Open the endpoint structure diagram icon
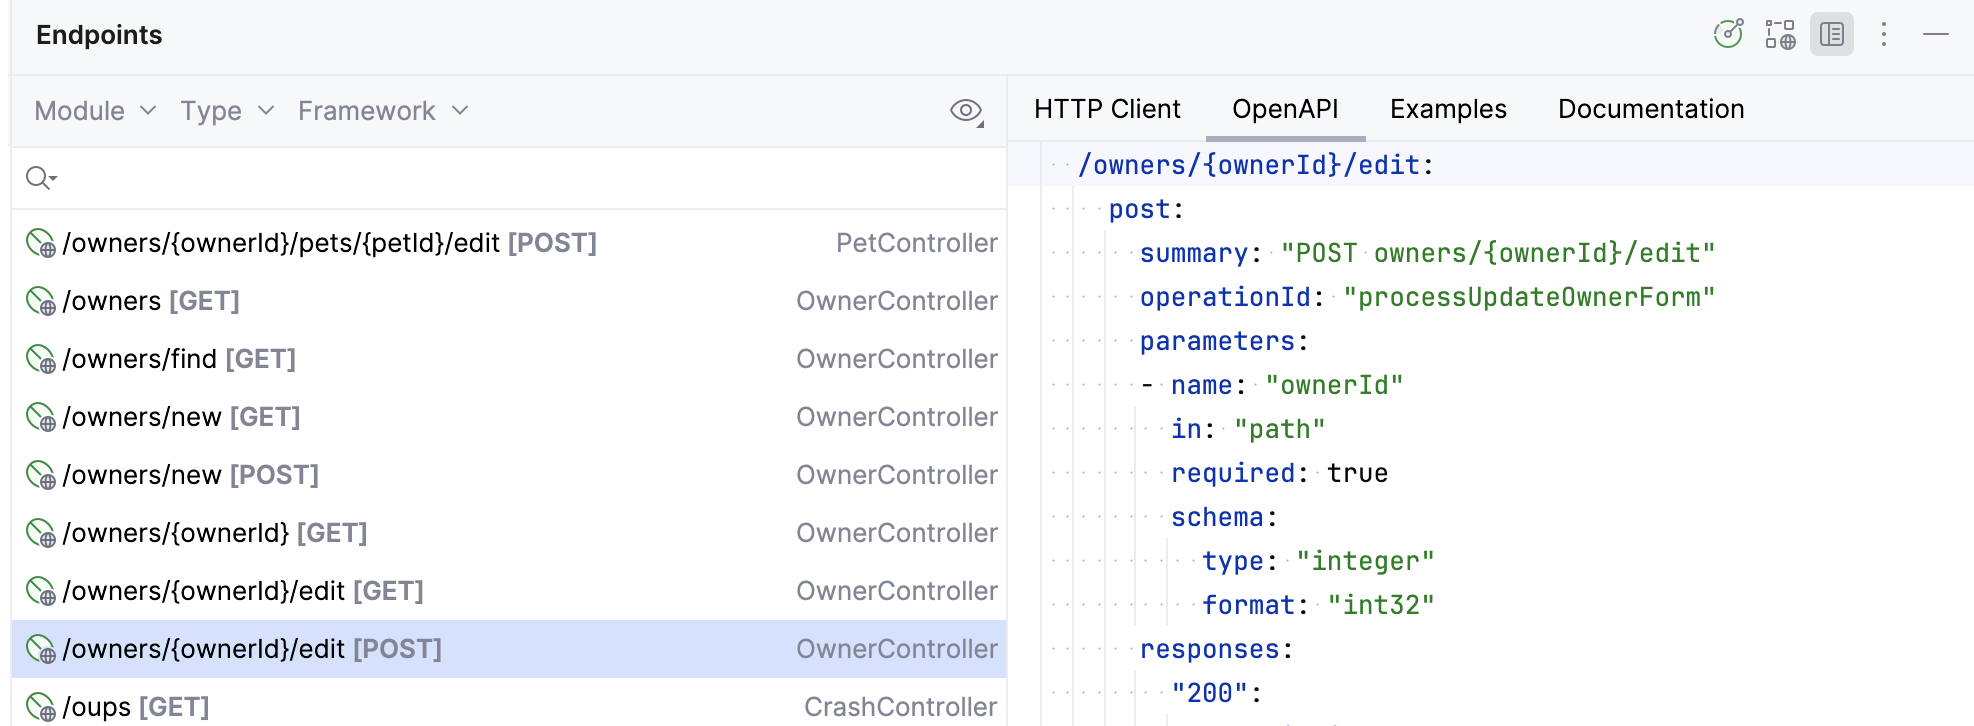This screenshot has width=1974, height=726. click(1780, 34)
